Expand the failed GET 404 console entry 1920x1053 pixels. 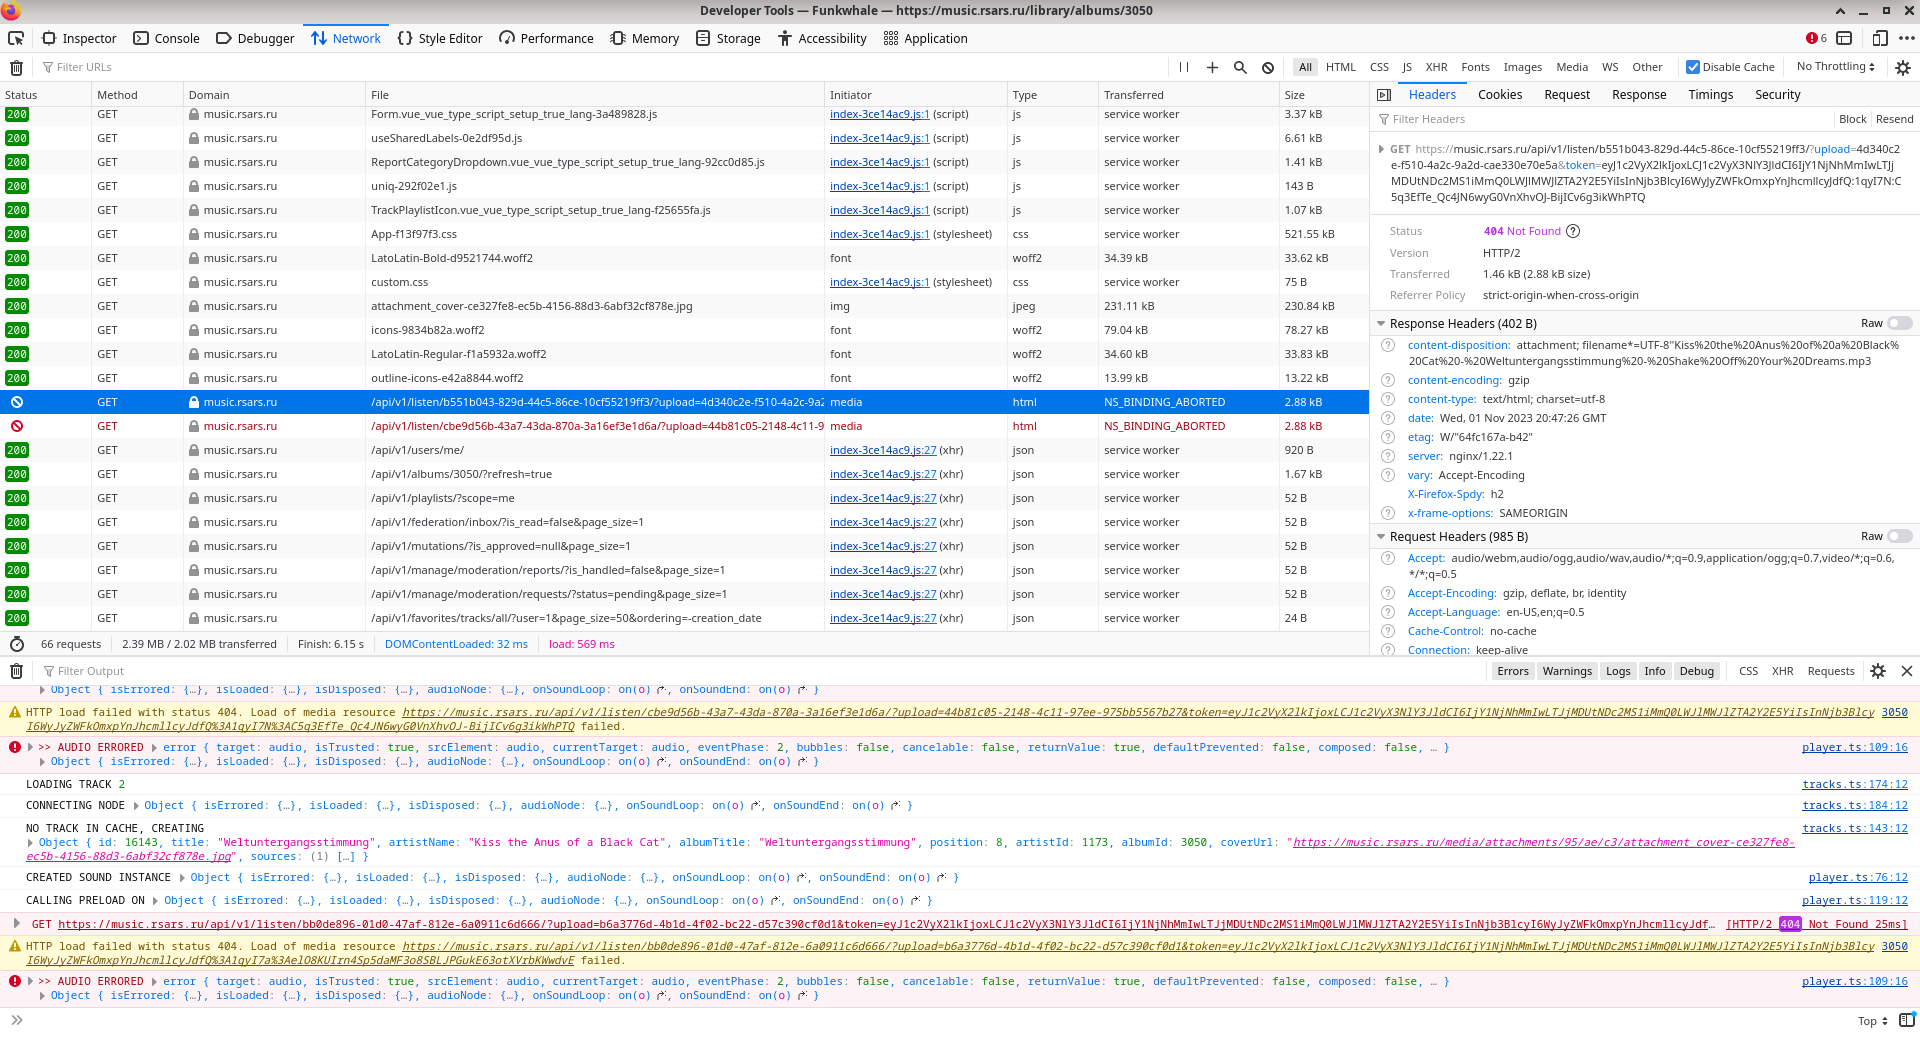[x=17, y=924]
